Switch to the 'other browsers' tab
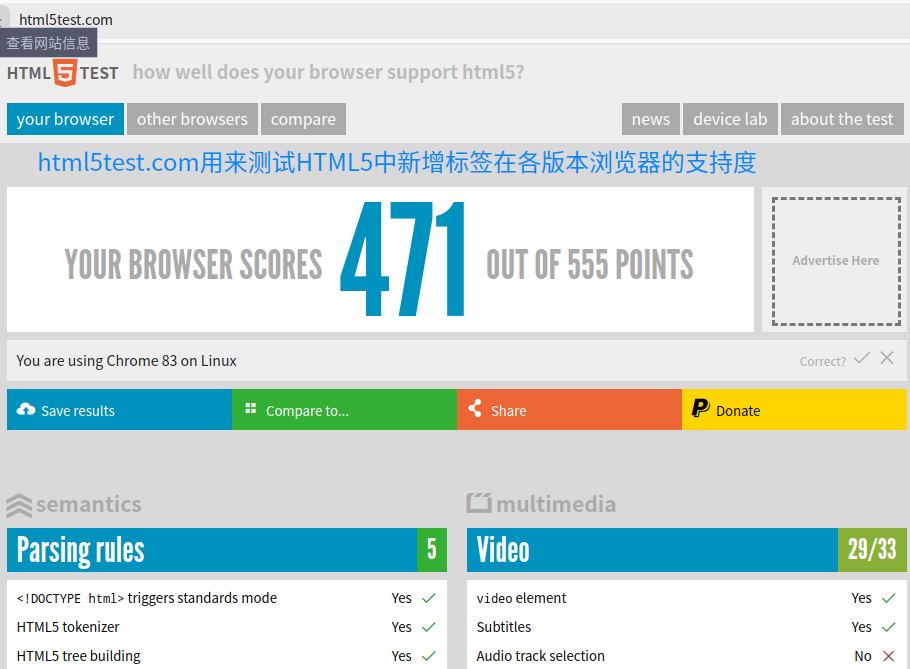The width and height of the screenshot is (910, 669). (x=192, y=119)
